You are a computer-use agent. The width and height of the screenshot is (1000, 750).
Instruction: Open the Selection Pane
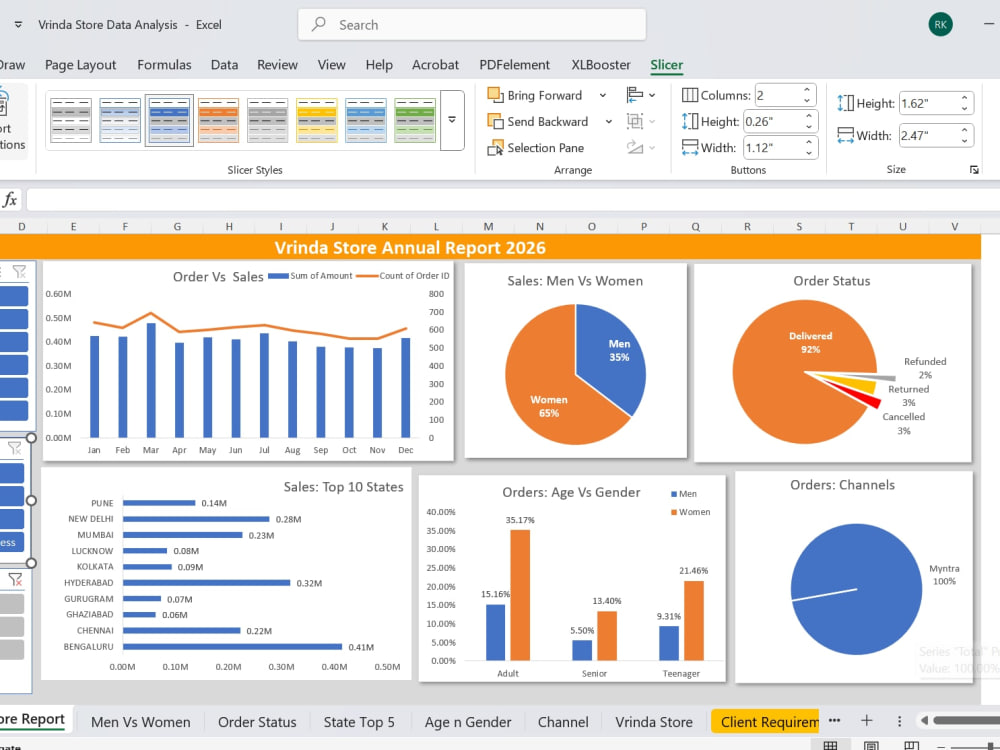click(536, 148)
